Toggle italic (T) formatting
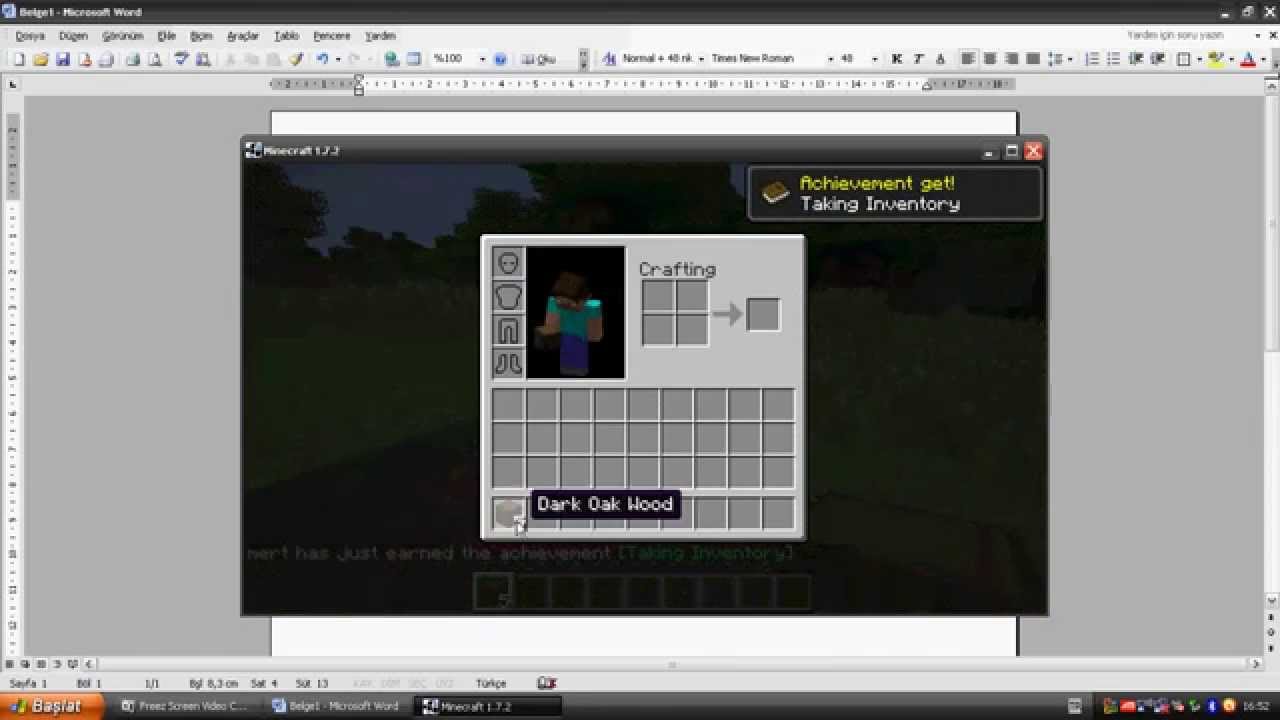1280x720 pixels. 919,59
